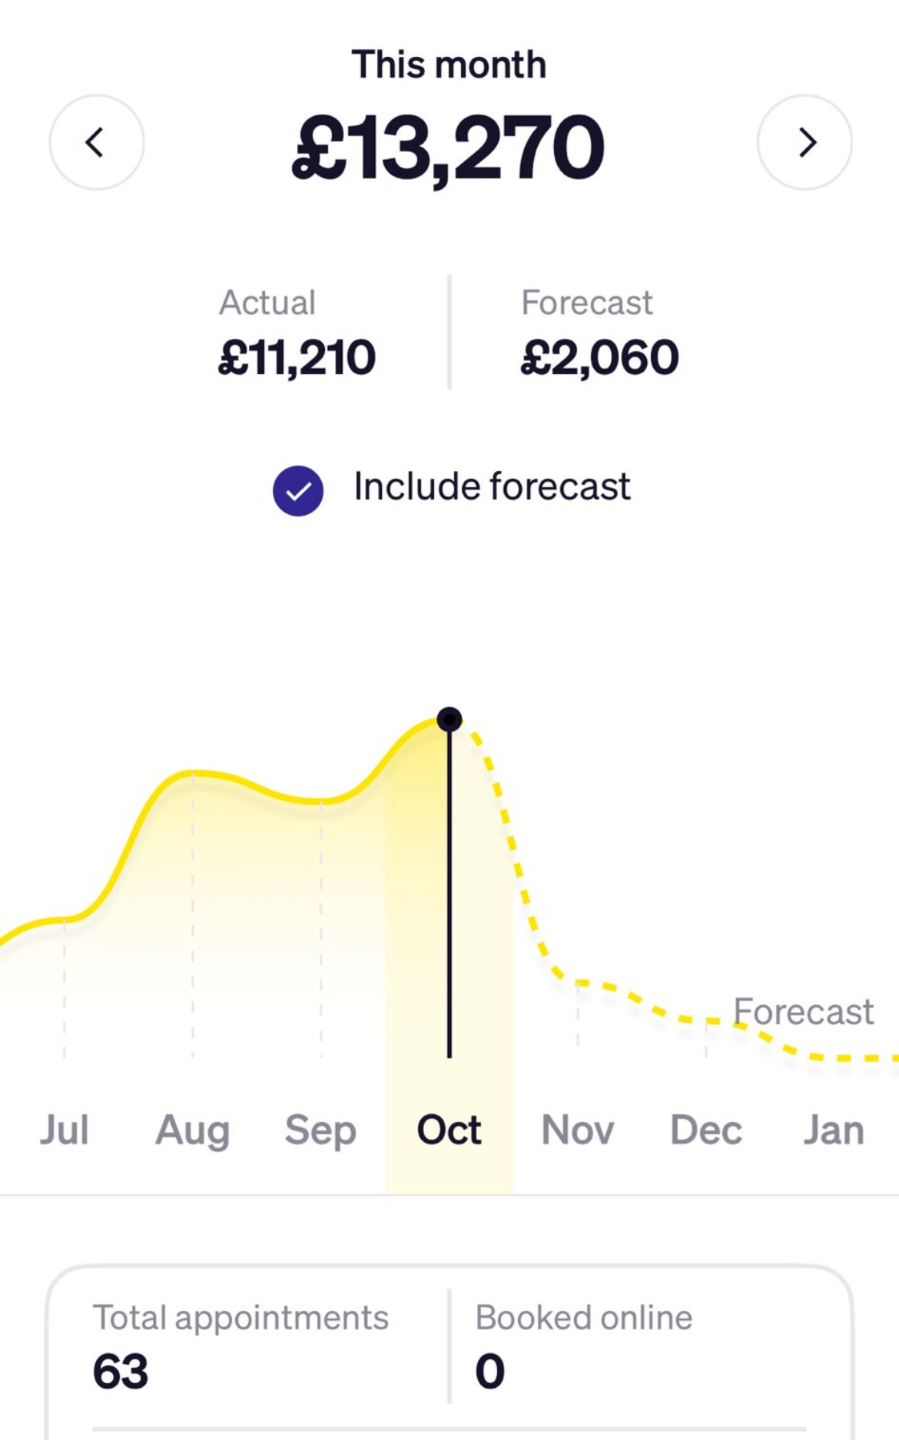Screen dimensions: 899x1440
Task: Go to the previous month with left chevron
Action: [x=96, y=143]
